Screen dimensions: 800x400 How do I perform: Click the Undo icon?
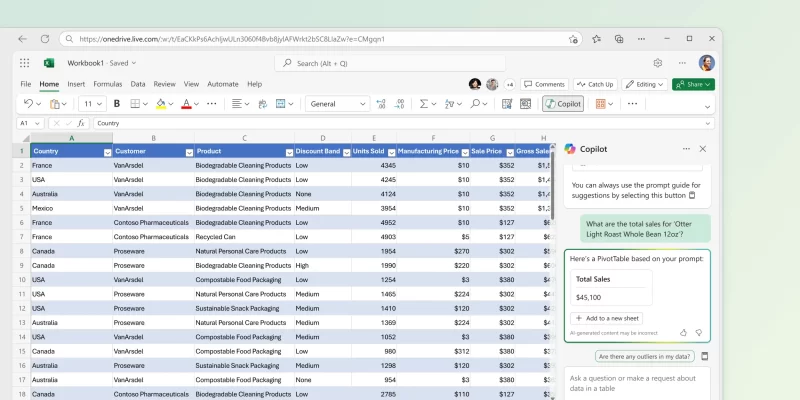[28, 104]
